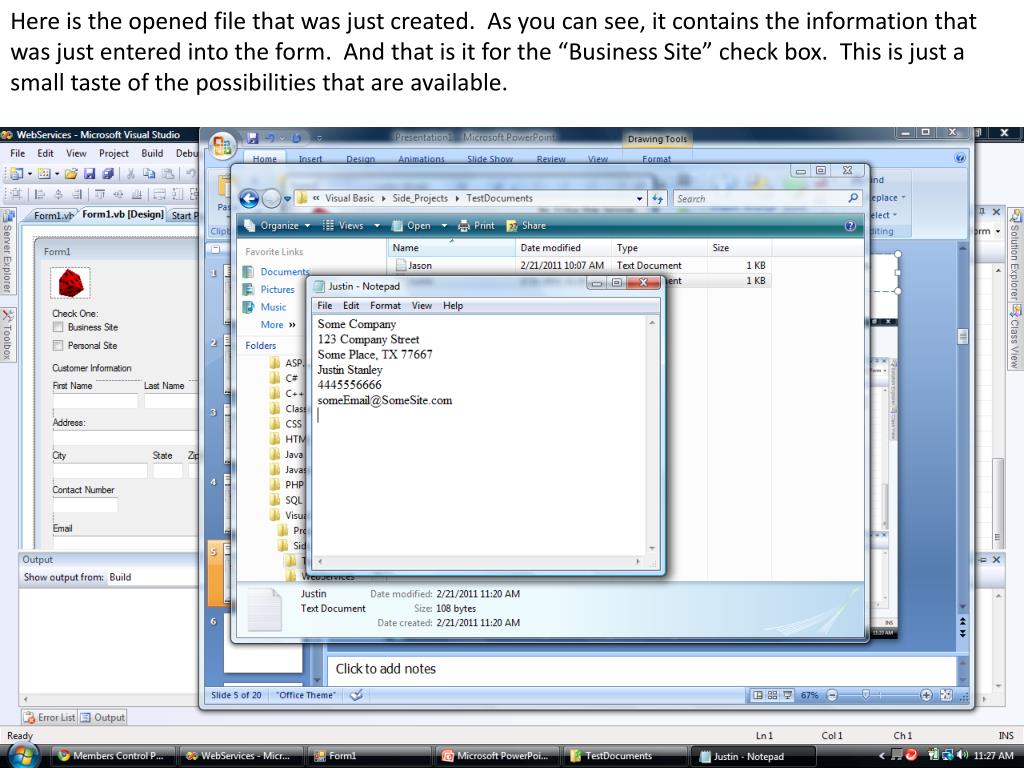Click the Share button in Explorer toolbar
1024x768 pixels.
(x=526, y=226)
